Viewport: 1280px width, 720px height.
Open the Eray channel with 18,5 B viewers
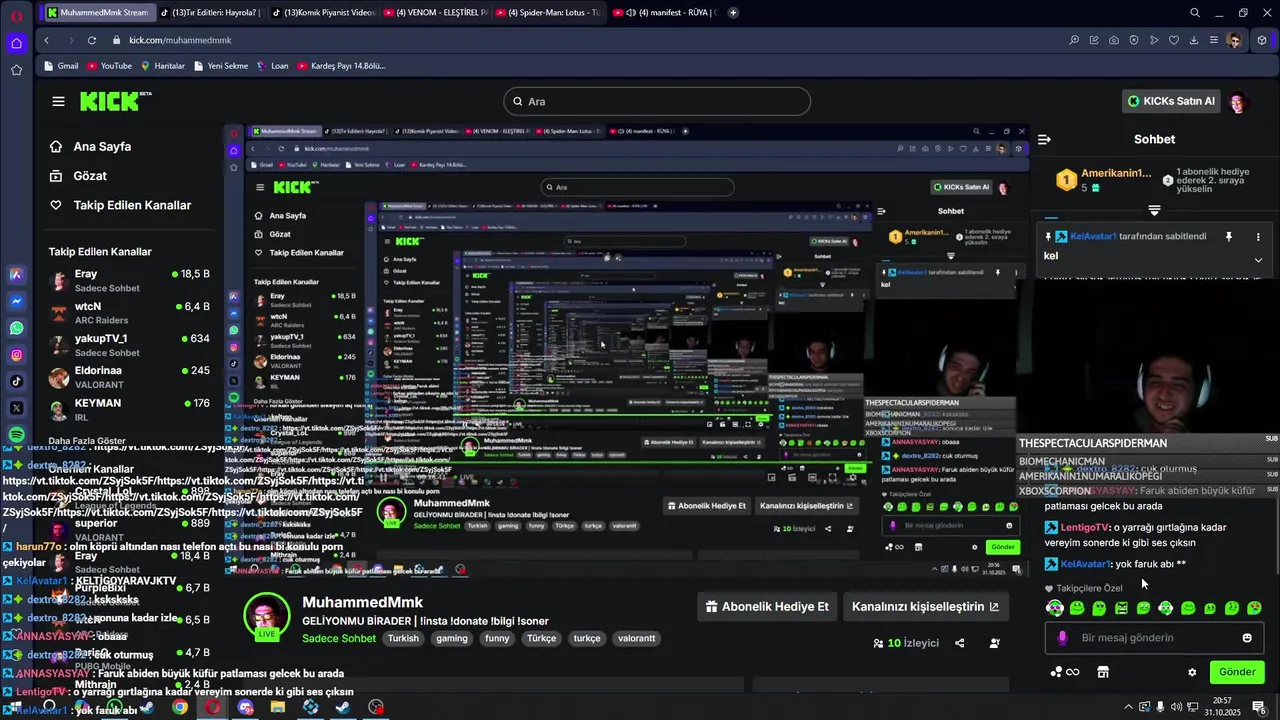[x=130, y=280]
